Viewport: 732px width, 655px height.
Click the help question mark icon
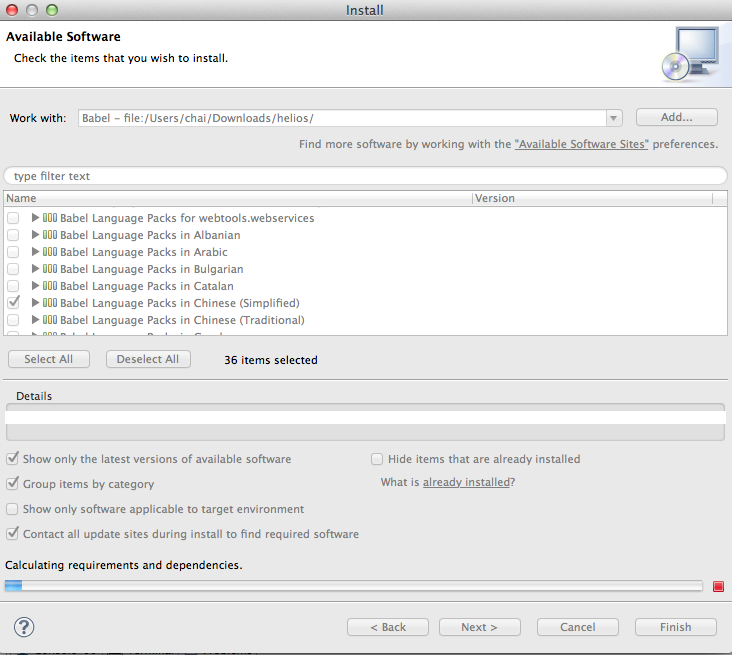24,627
